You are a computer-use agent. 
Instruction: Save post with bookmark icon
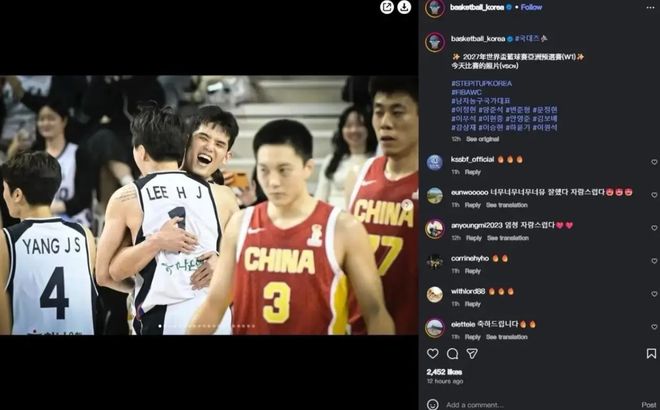651,354
